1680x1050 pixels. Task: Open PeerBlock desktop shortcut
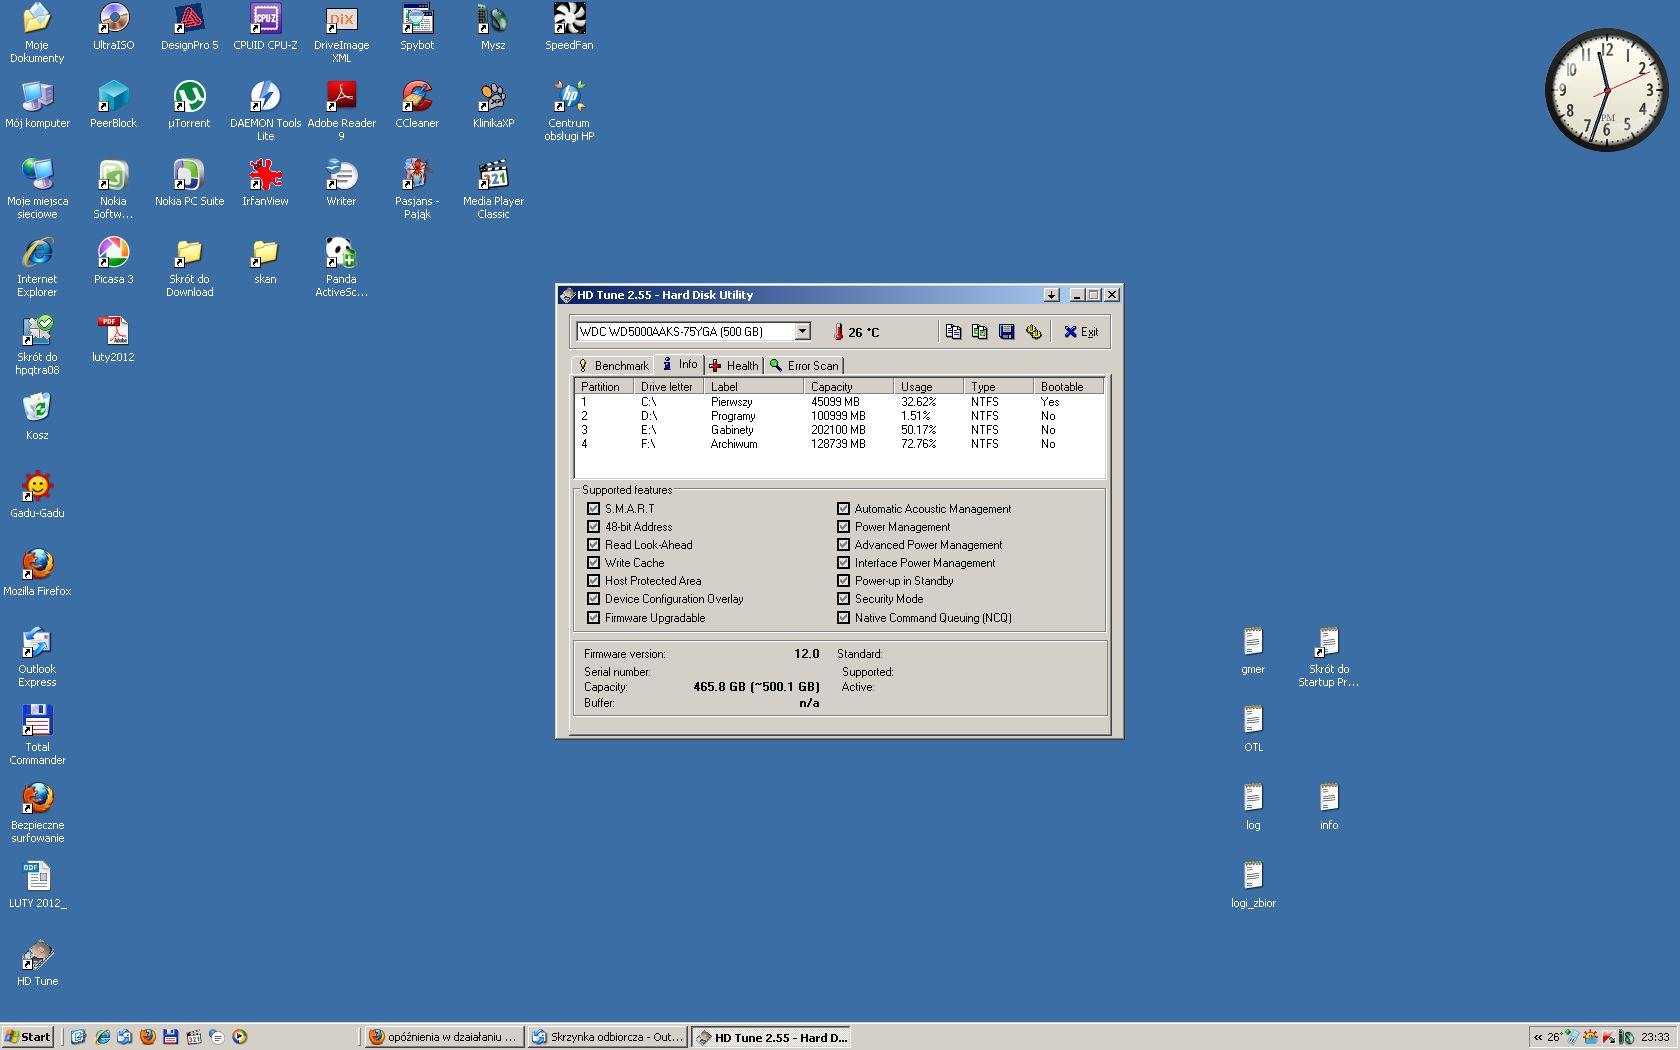pos(113,105)
